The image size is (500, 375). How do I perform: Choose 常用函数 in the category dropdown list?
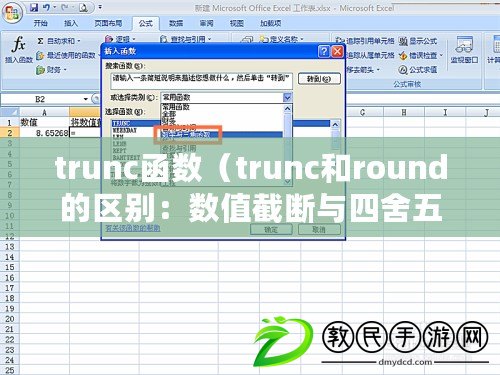tap(176, 107)
